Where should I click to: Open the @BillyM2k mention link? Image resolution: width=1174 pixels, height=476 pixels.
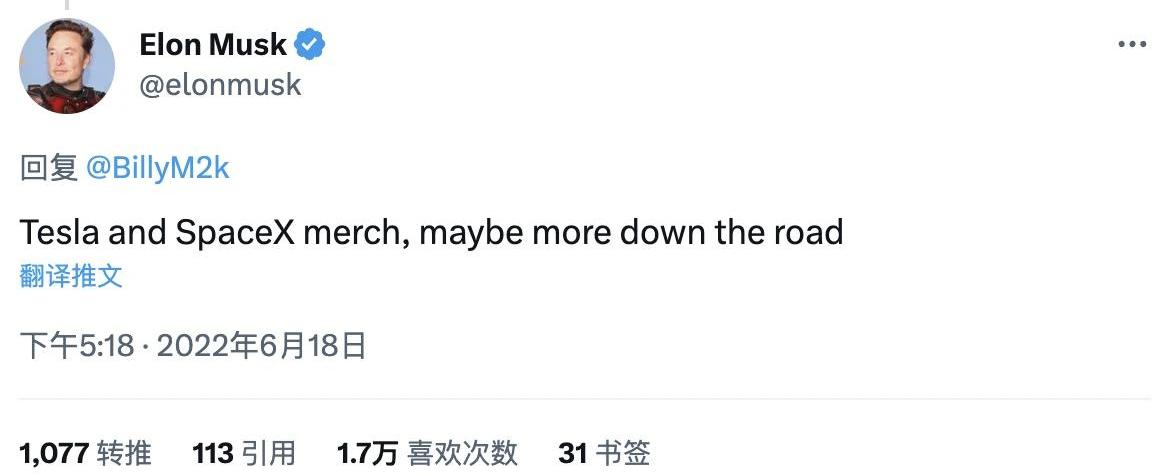coord(158,168)
